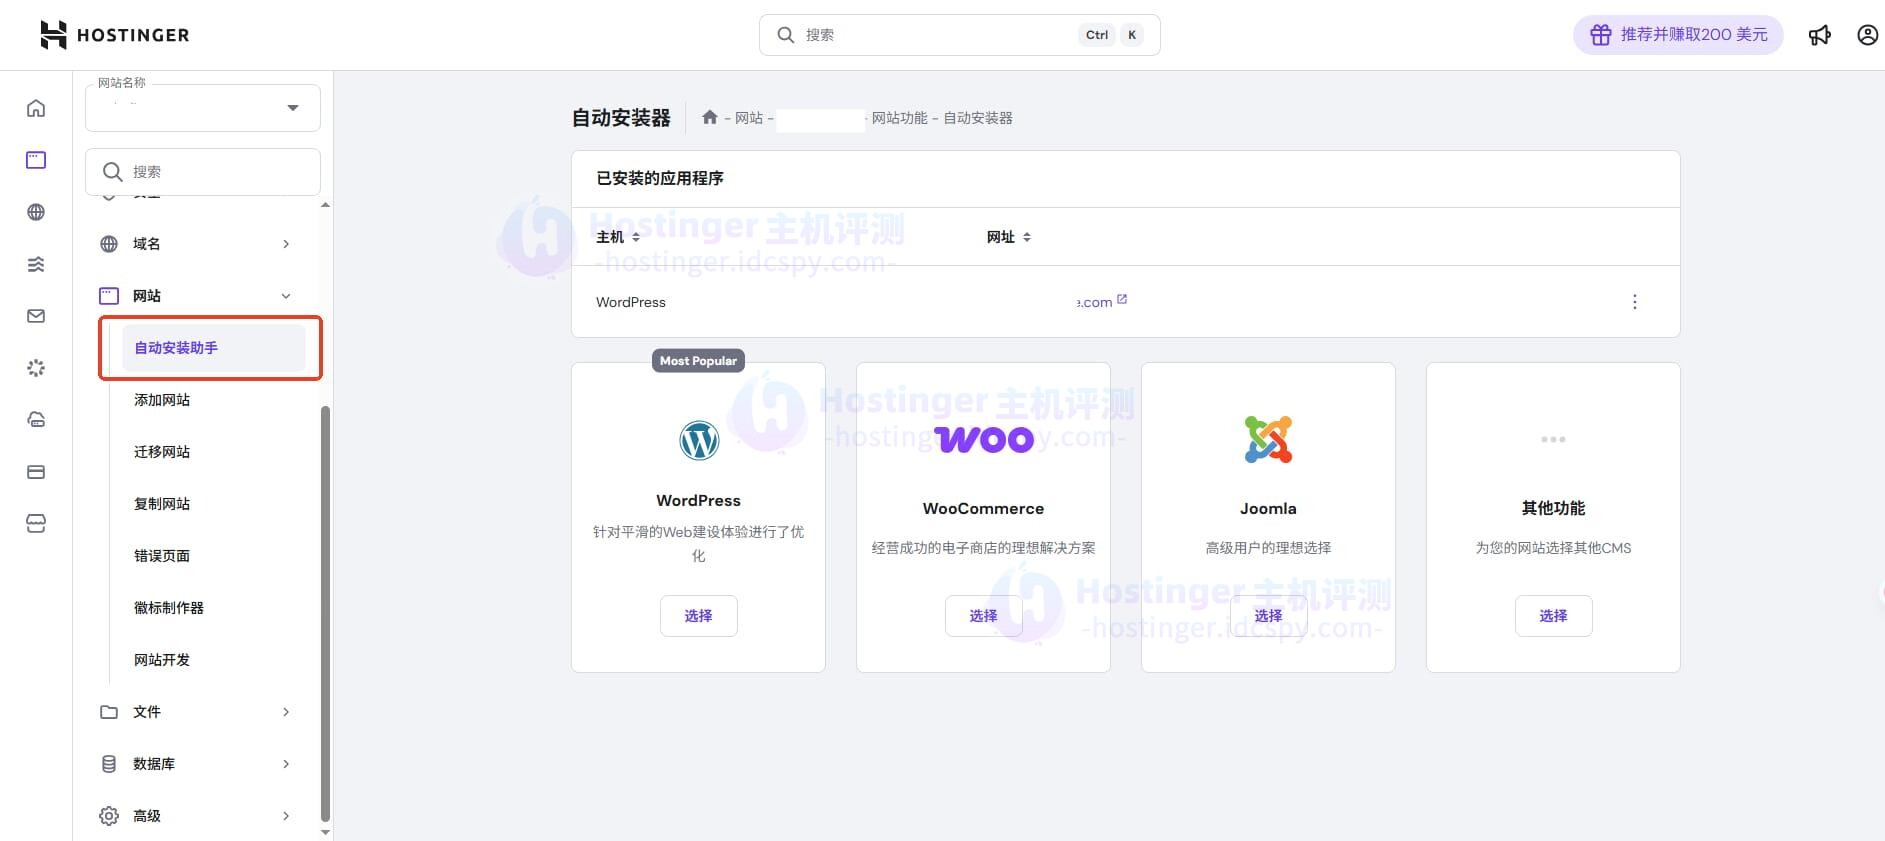Open the user profile account icon

[1866, 35]
